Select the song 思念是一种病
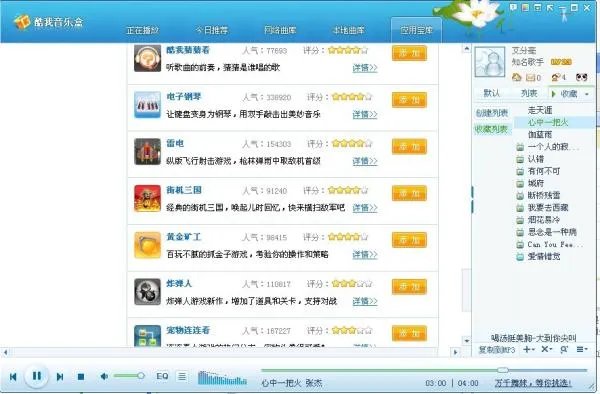The width and height of the screenshot is (600, 394). [552, 232]
